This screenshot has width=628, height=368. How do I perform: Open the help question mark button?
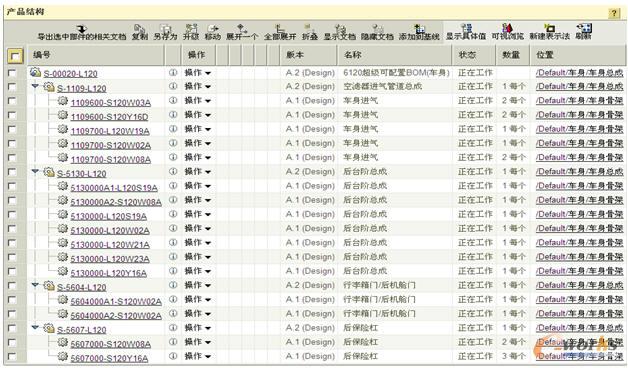[614, 13]
